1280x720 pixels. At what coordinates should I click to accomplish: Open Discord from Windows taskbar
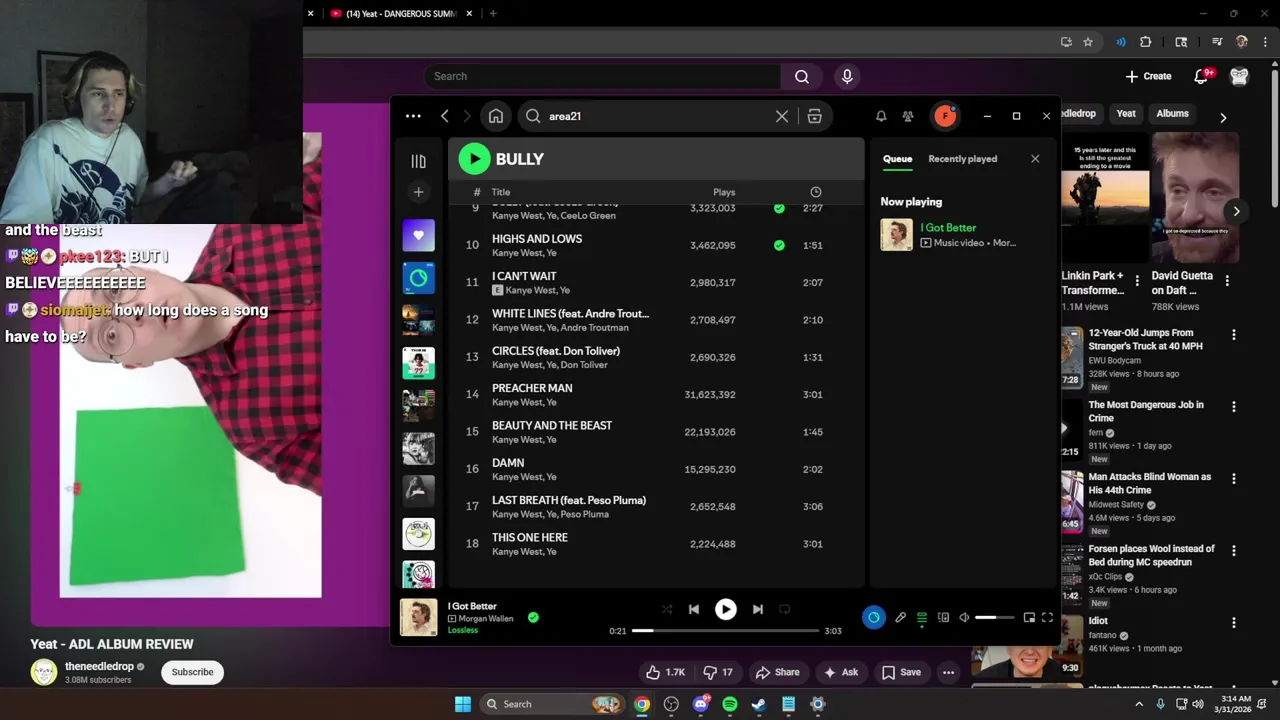tap(701, 704)
